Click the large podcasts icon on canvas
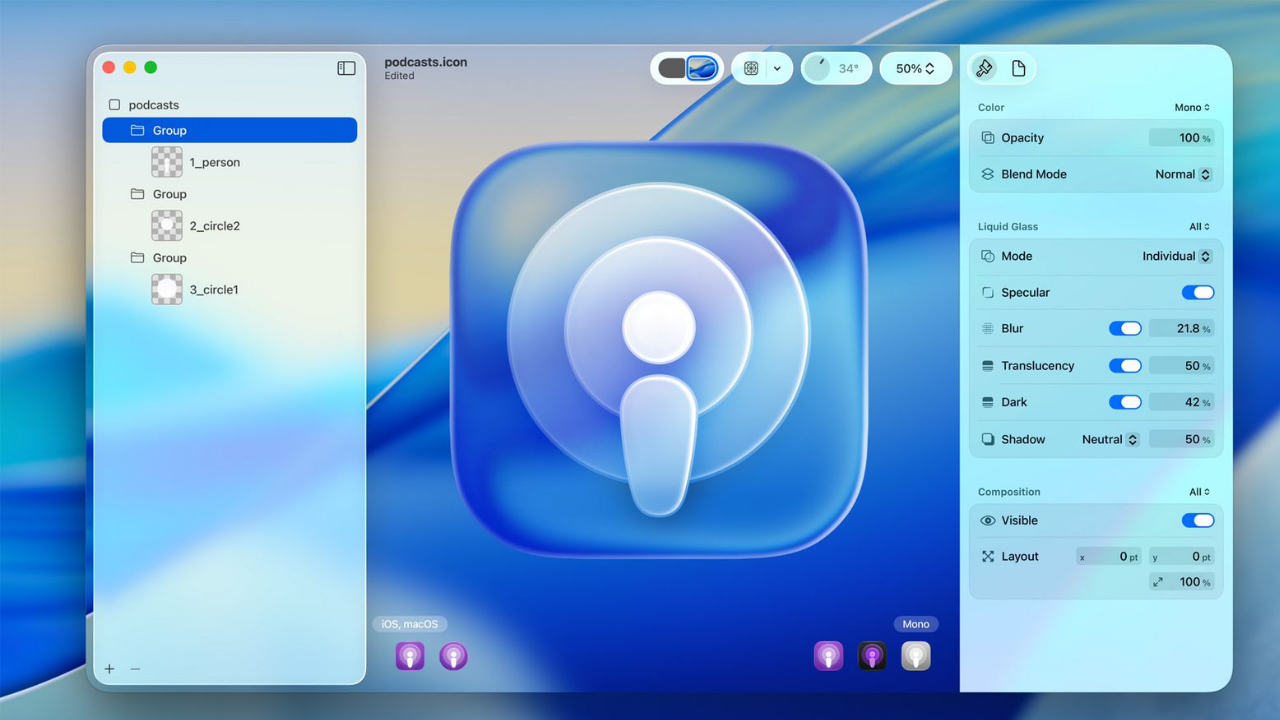 [x=659, y=350]
